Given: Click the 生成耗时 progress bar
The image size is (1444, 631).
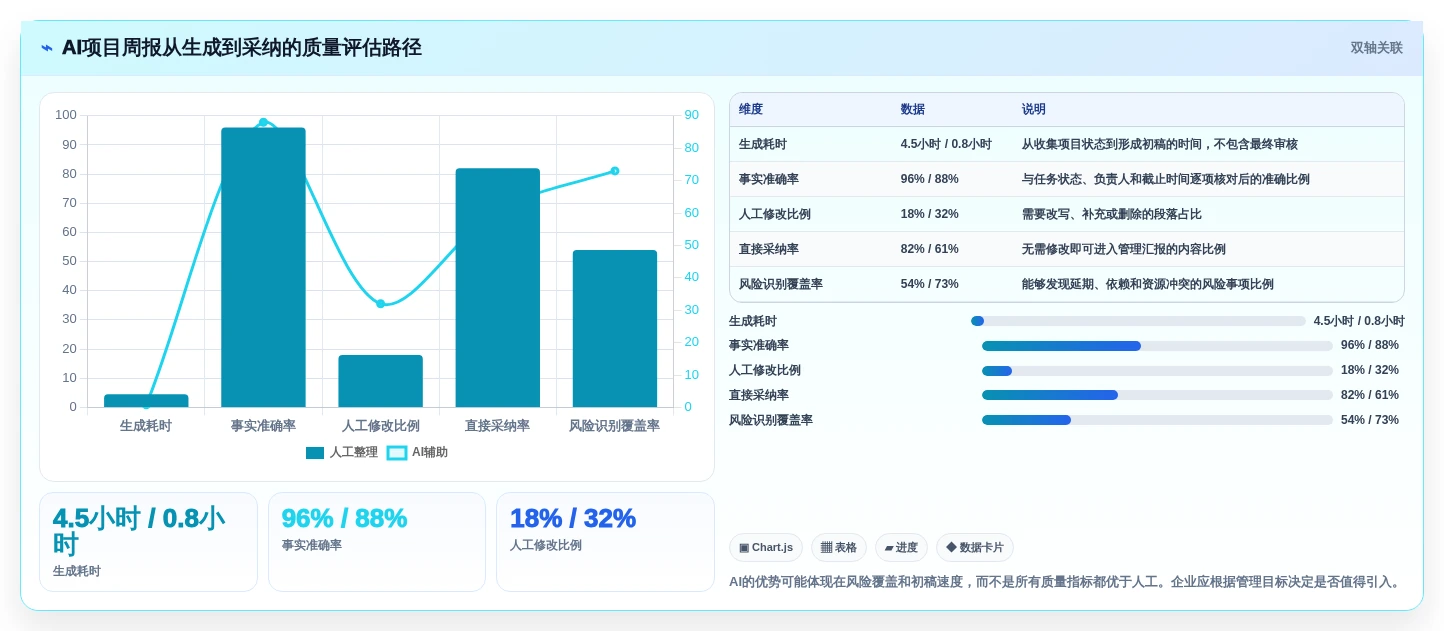Looking at the screenshot, I should [x=1138, y=321].
